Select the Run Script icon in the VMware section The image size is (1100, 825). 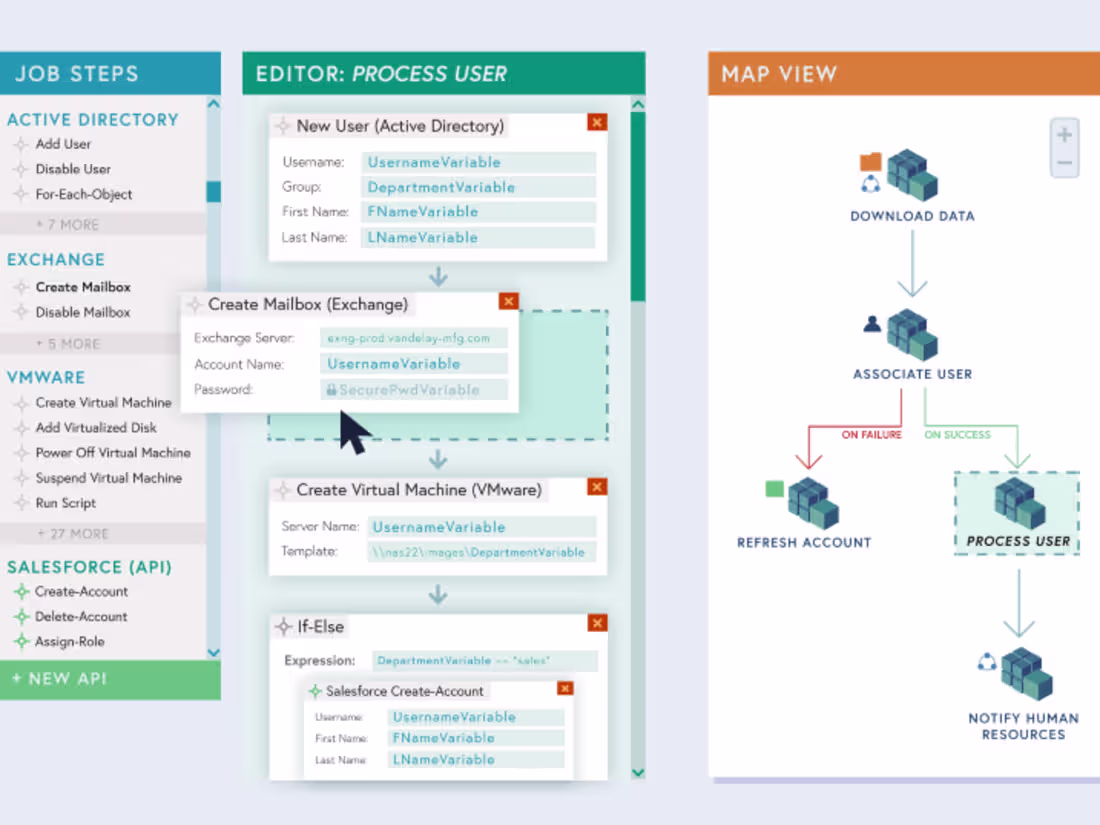pos(22,503)
